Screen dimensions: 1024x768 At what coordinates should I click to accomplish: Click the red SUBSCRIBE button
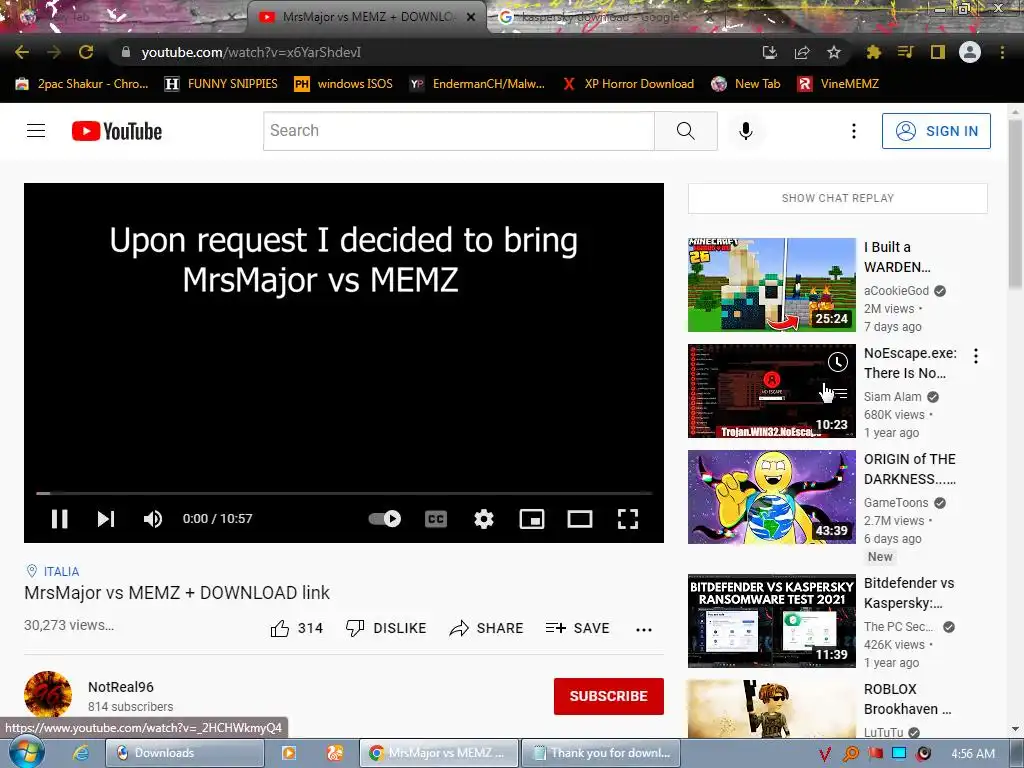(609, 696)
